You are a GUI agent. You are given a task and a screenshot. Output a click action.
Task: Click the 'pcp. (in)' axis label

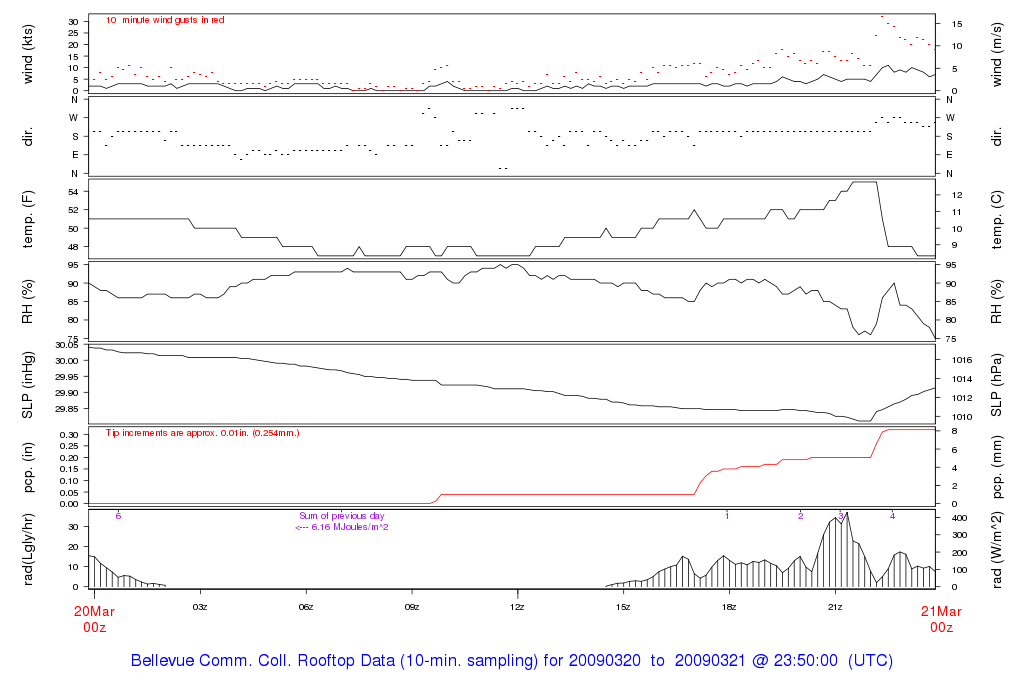click(27, 468)
